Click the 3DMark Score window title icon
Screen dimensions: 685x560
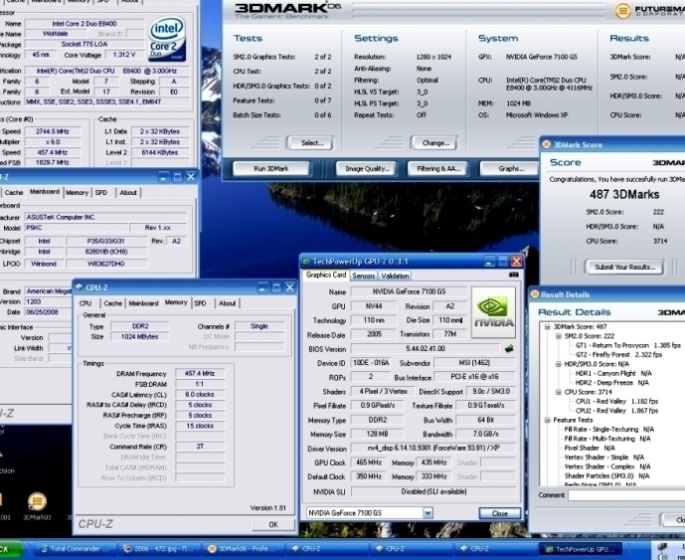pos(546,145)
